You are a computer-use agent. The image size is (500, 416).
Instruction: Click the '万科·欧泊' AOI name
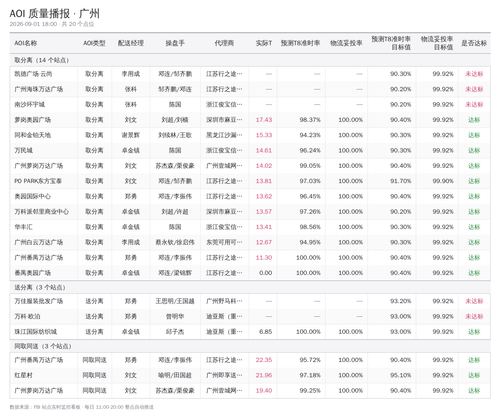27,316
